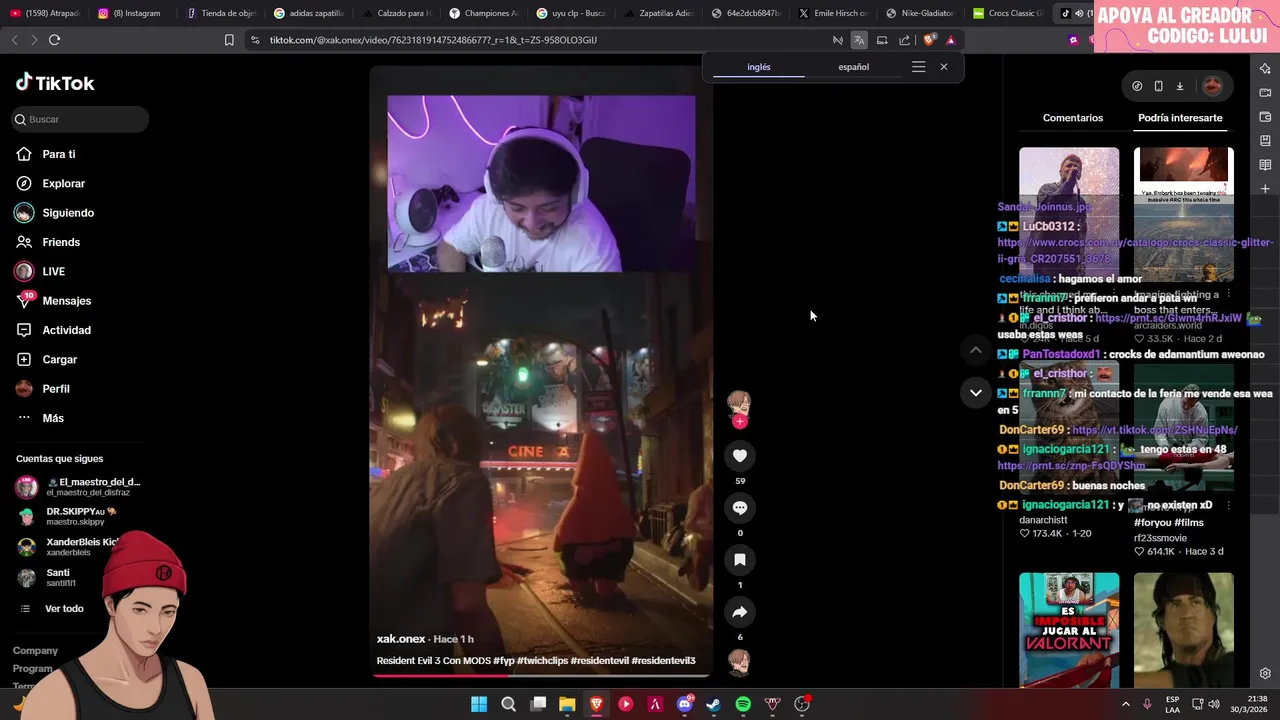Click the share page icon in address bar
This screenshot has width=1280, height=720.
tap(904, 40)
